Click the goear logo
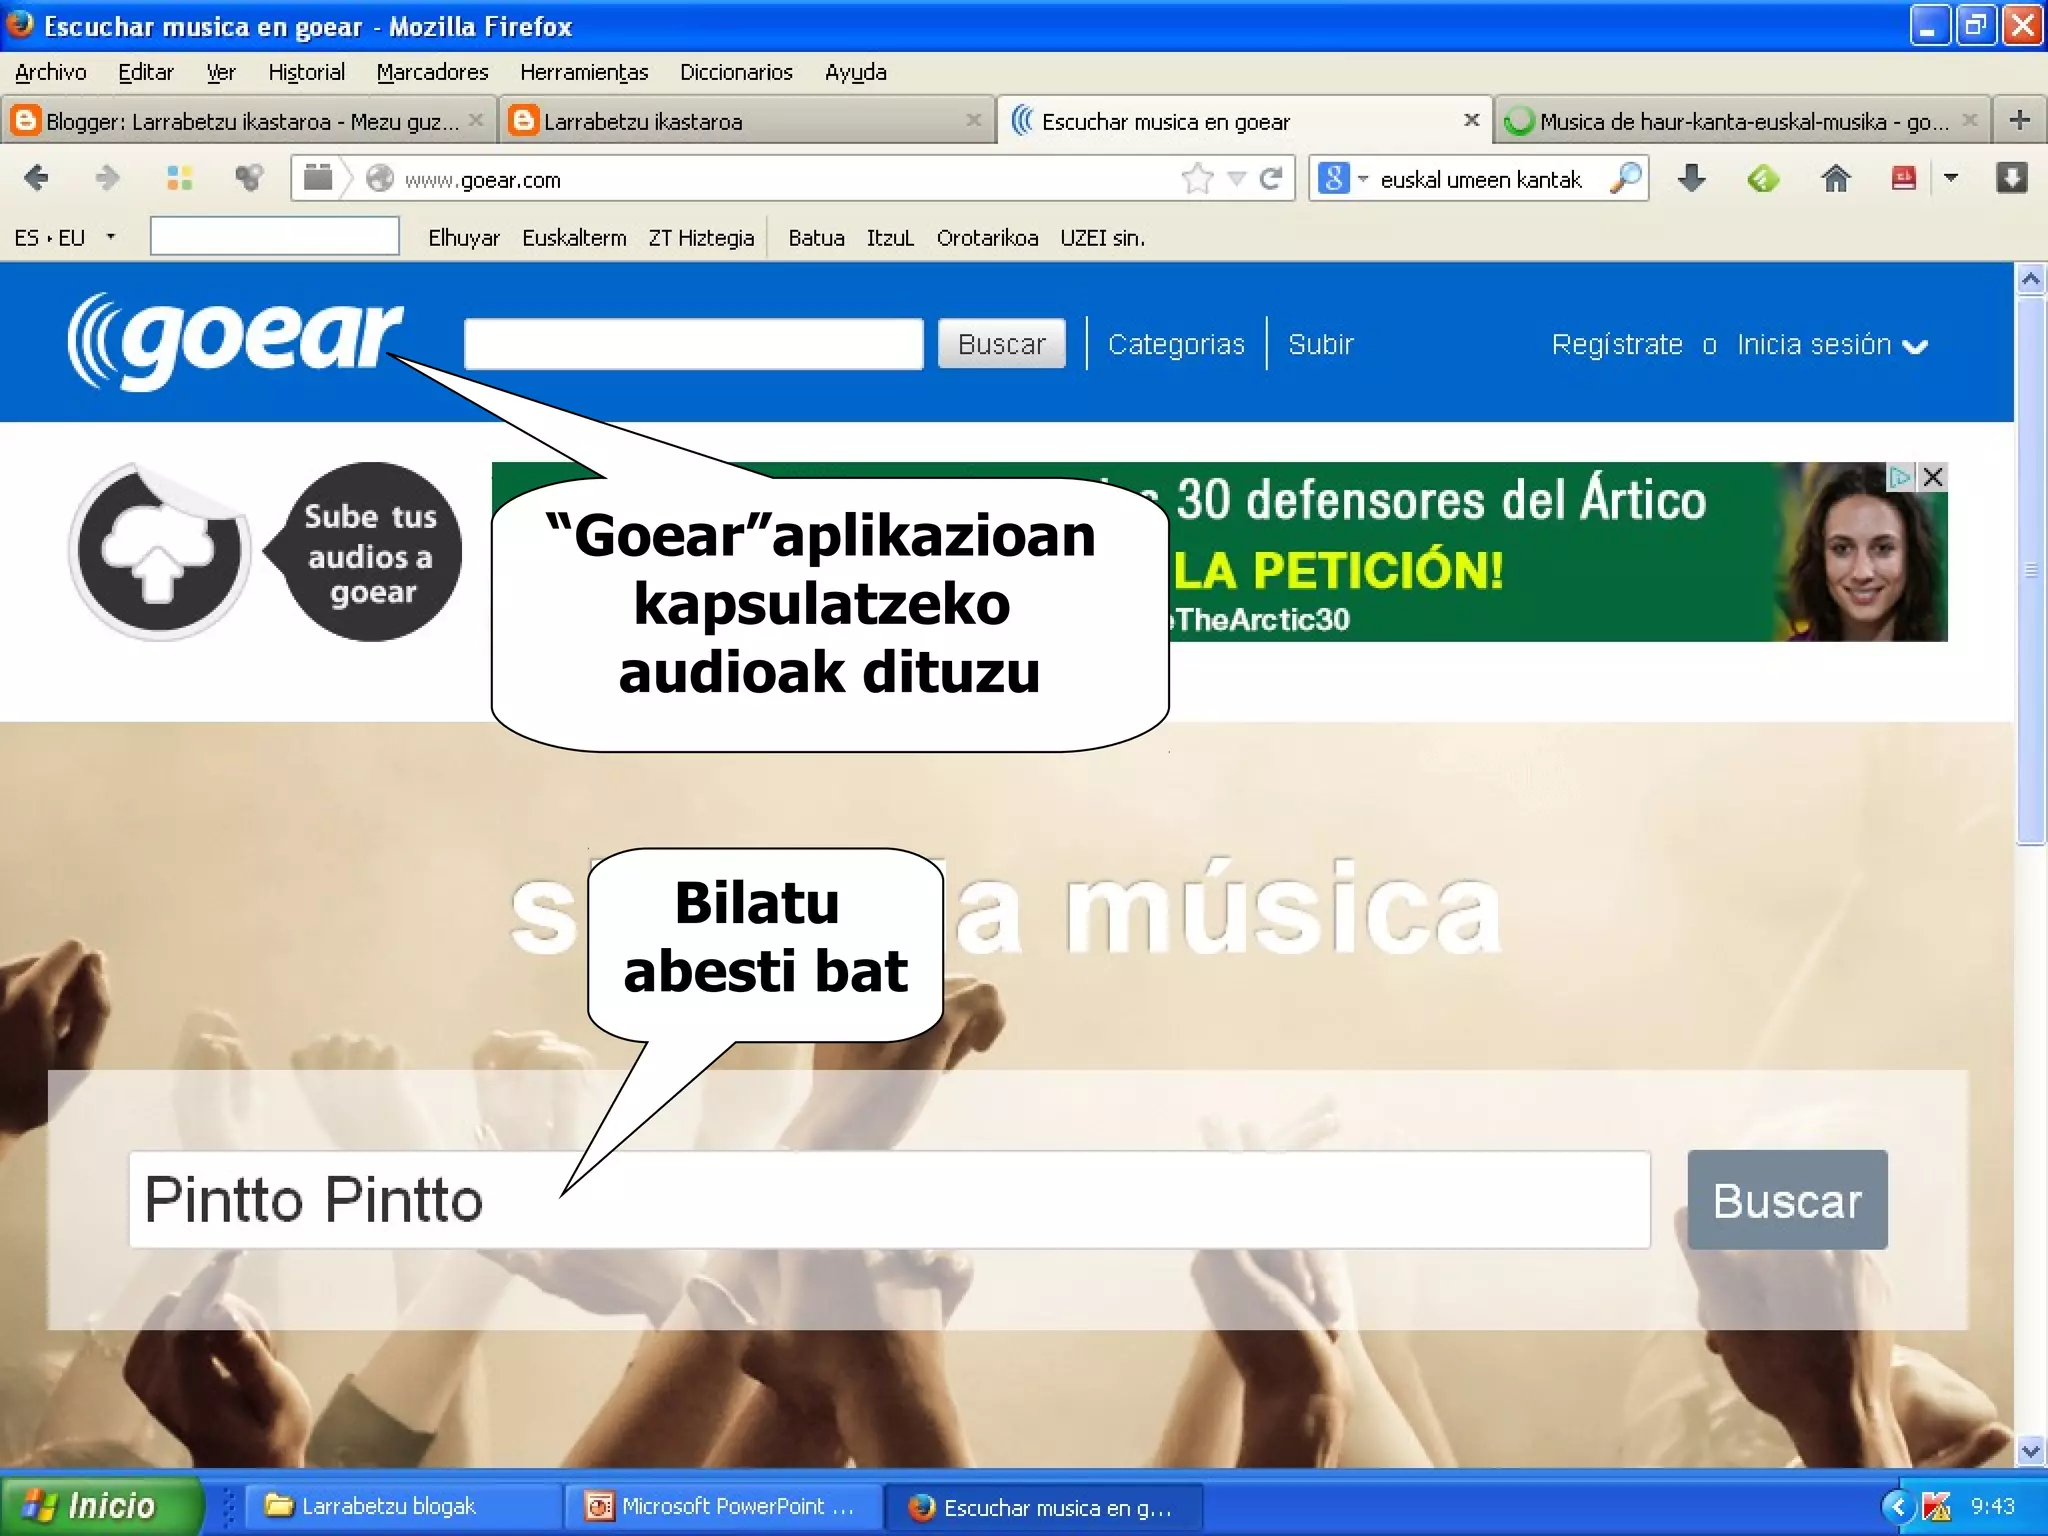2048x1536 pixels. click(234, 342)
